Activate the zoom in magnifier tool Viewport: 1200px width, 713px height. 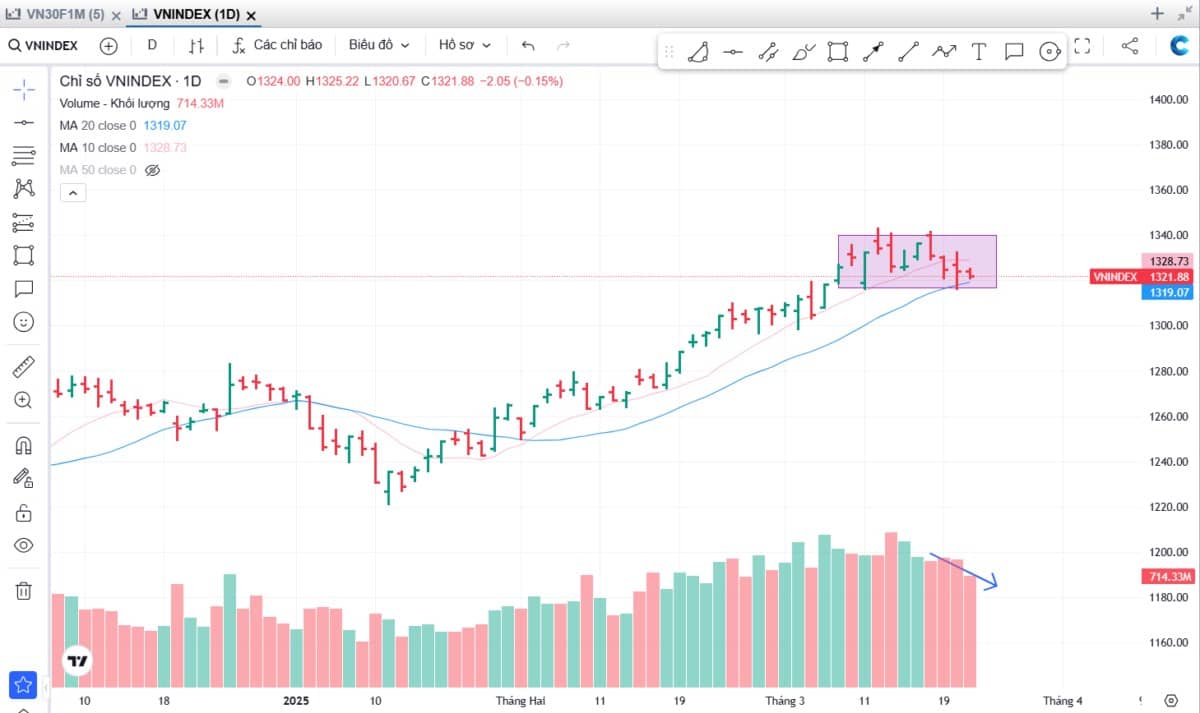coord(24,400)
